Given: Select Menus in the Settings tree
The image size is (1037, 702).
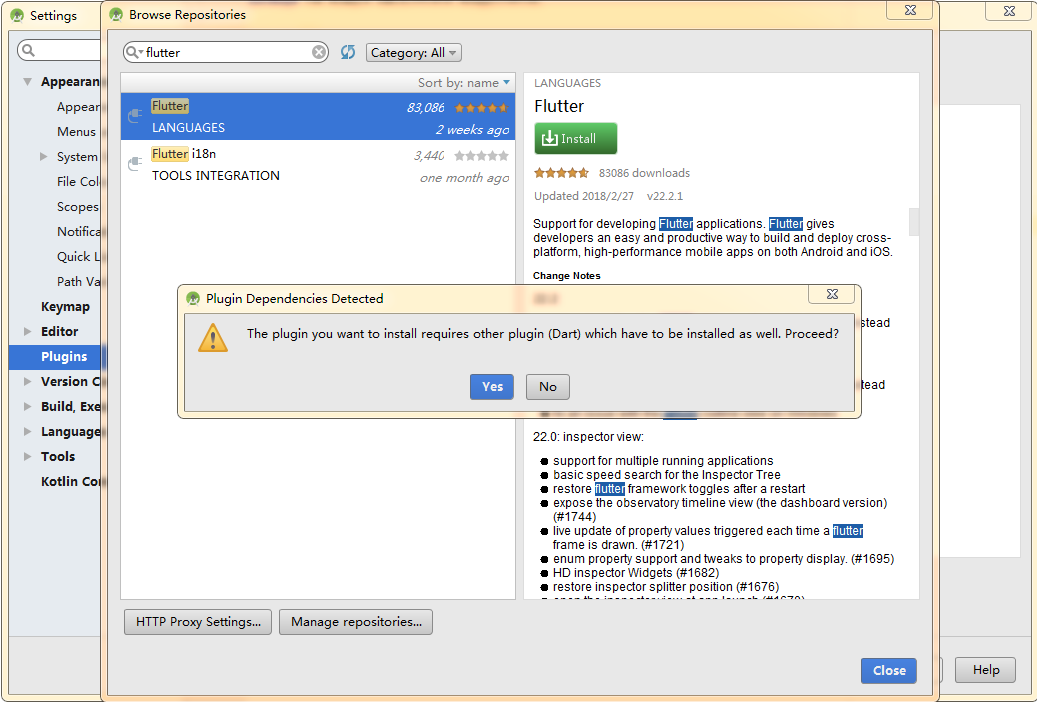Looking at the screenshot, I should pos(76,132).
